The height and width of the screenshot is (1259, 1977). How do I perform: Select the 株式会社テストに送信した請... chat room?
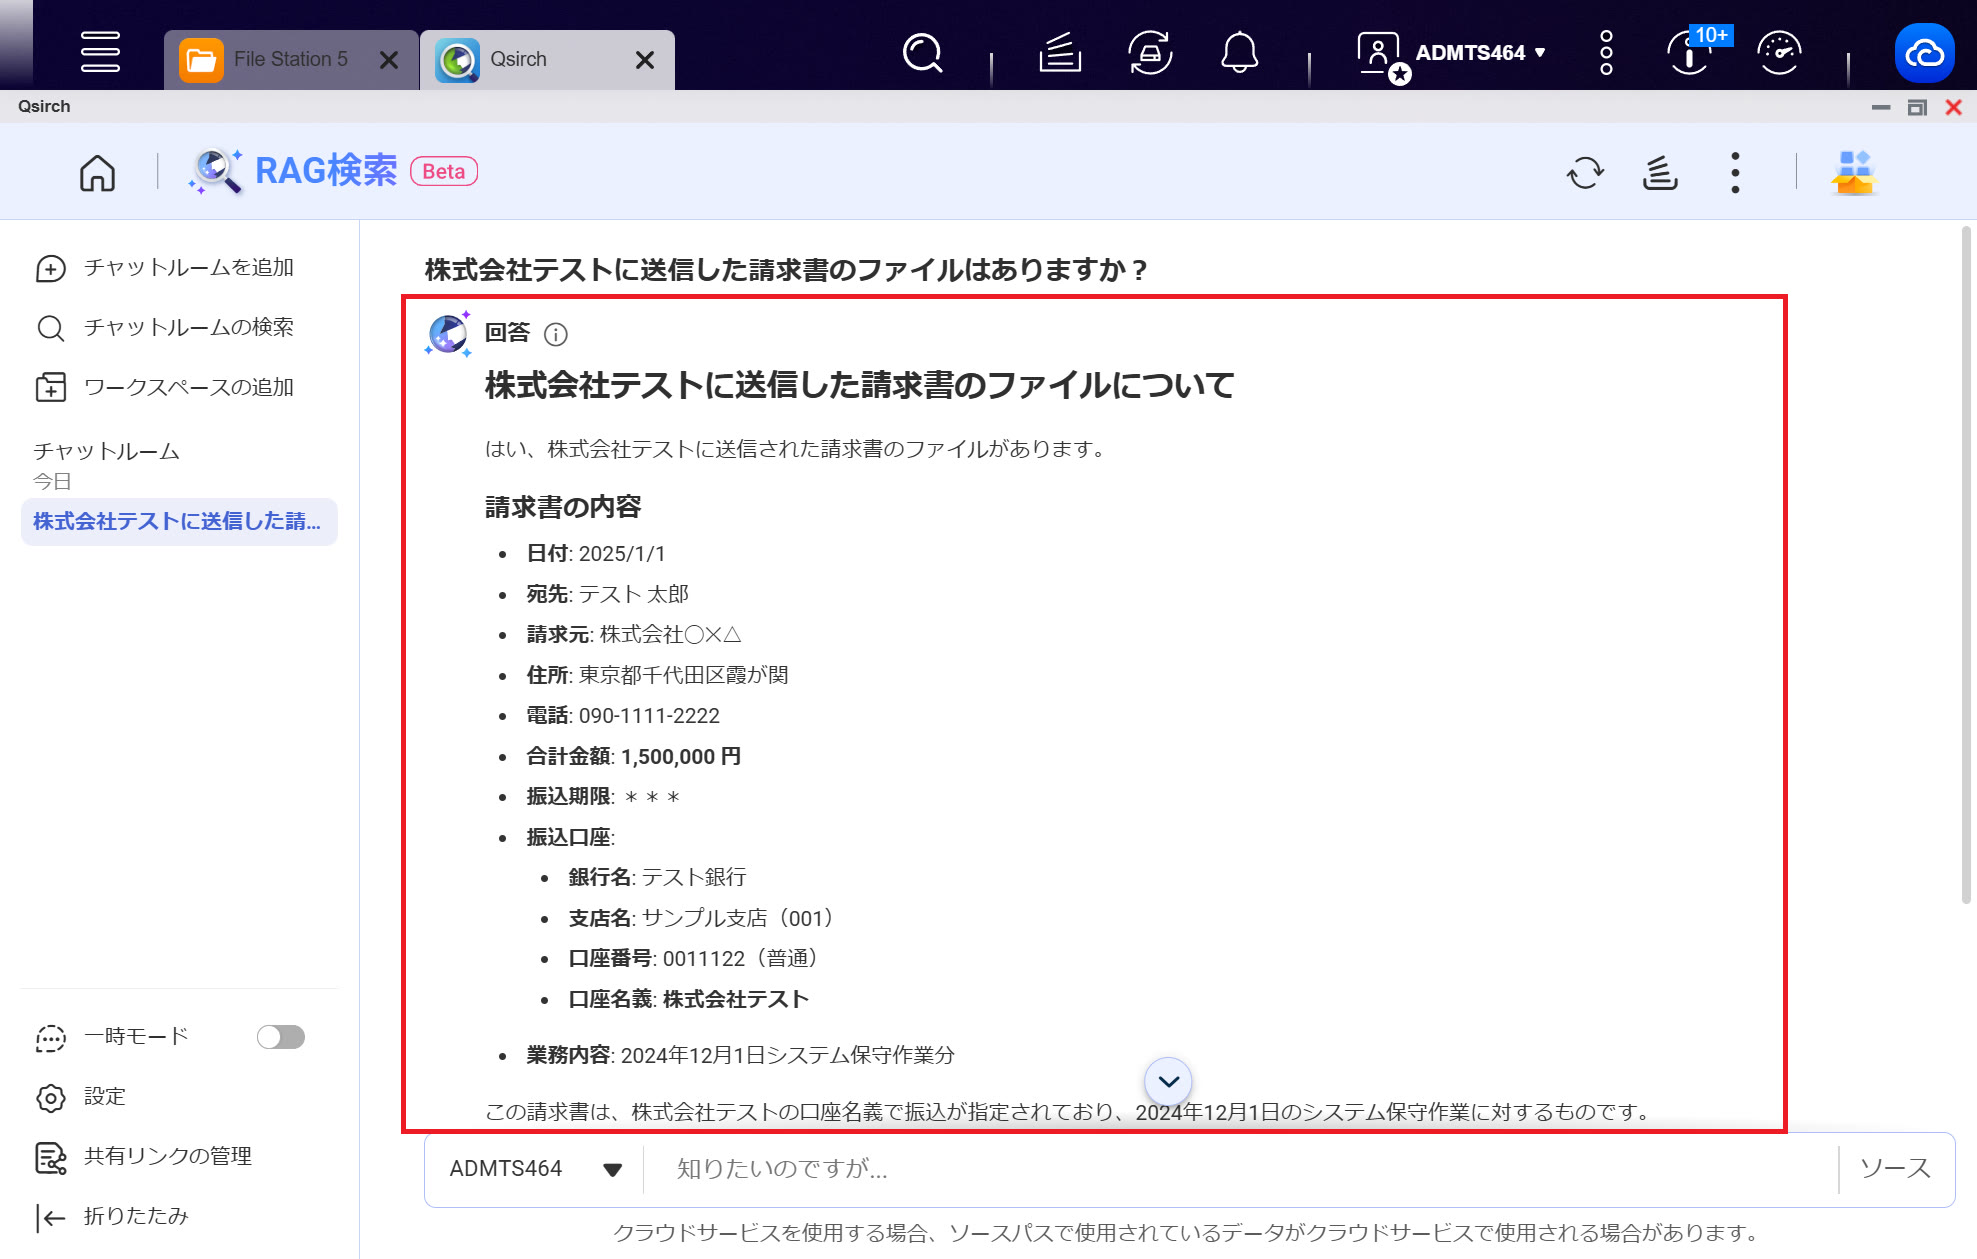[178, 521]
